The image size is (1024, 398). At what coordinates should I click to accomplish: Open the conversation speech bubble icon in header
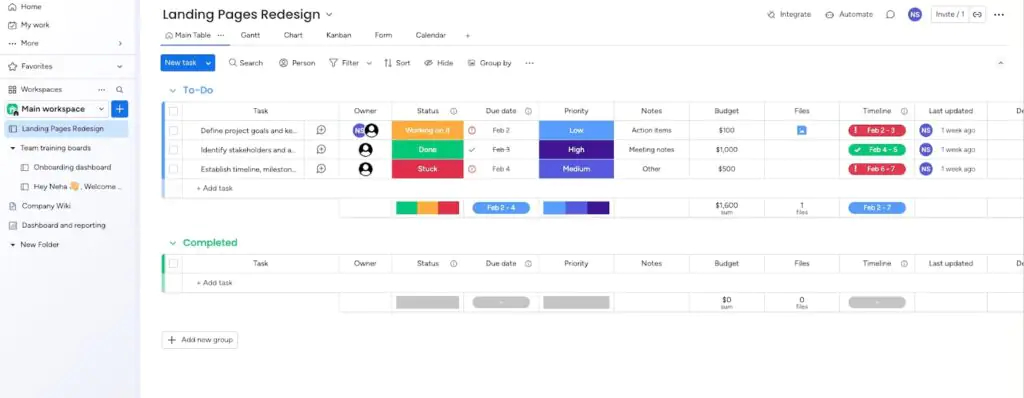click(x=890, y=14)
